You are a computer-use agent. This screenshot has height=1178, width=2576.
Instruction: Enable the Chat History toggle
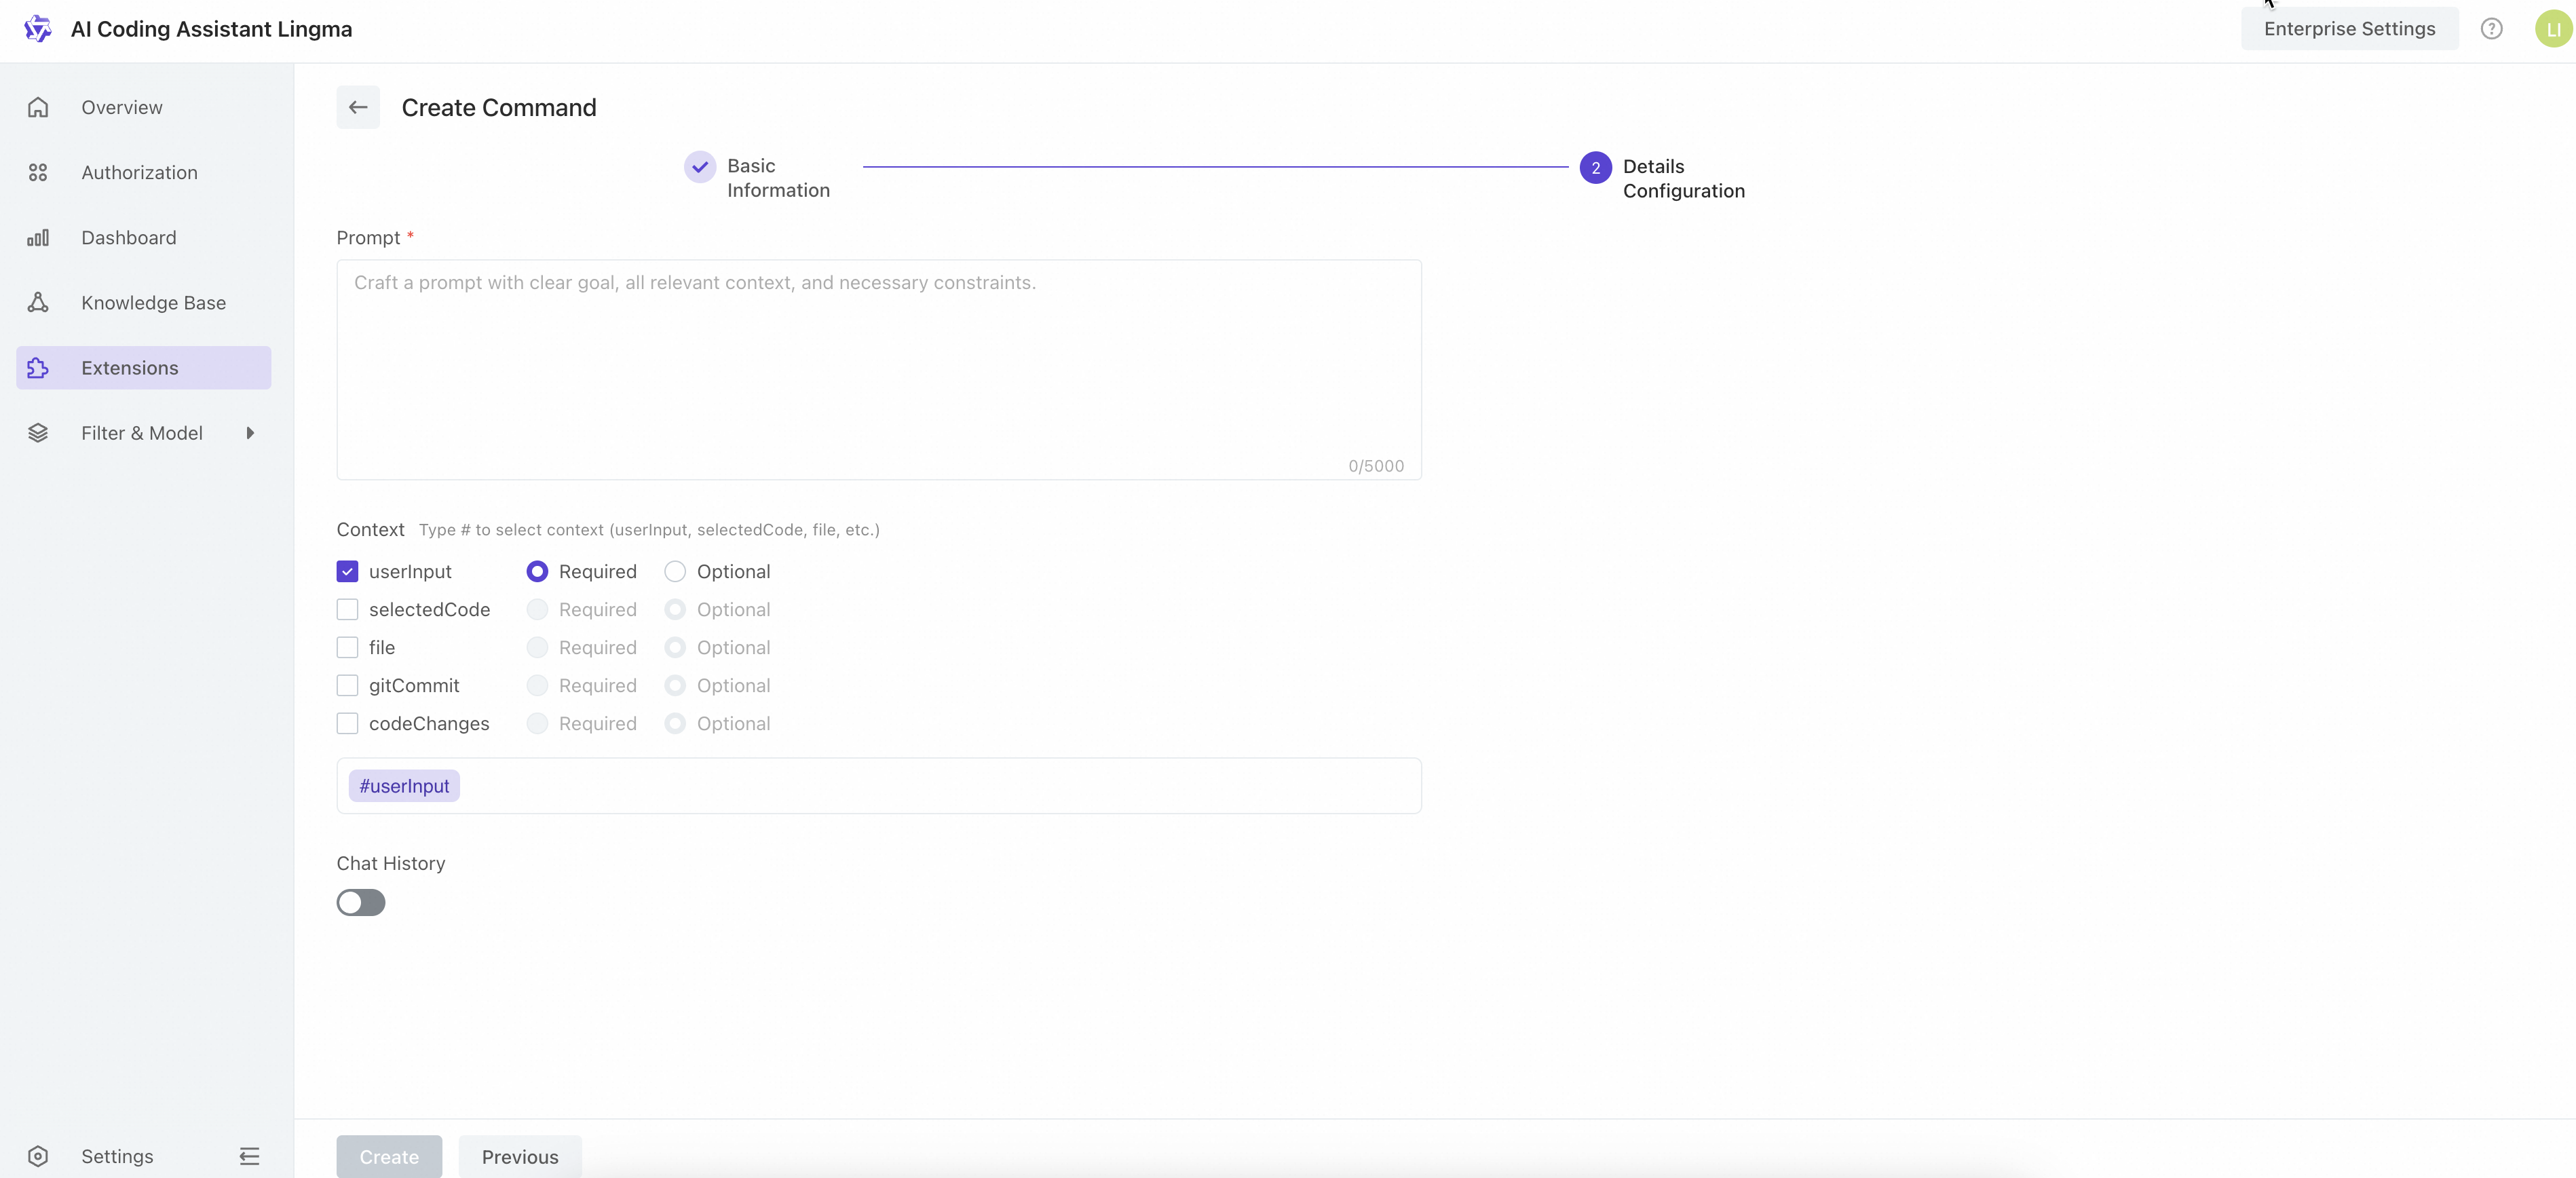click(x=361, y=902)
